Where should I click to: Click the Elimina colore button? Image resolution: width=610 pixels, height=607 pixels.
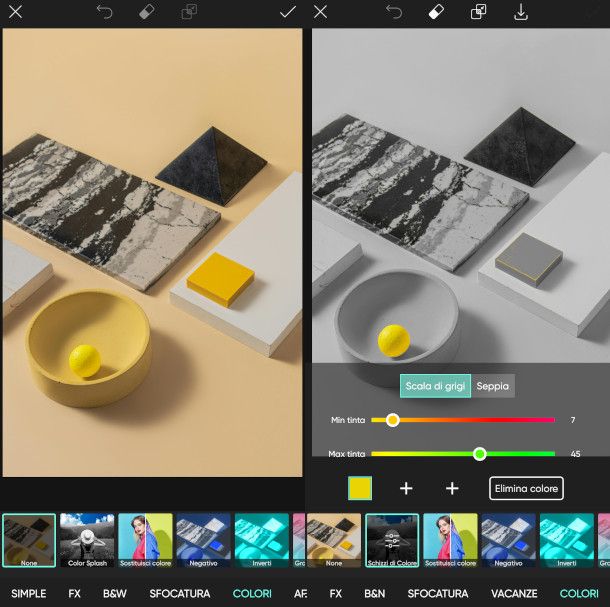click(526, 488)
